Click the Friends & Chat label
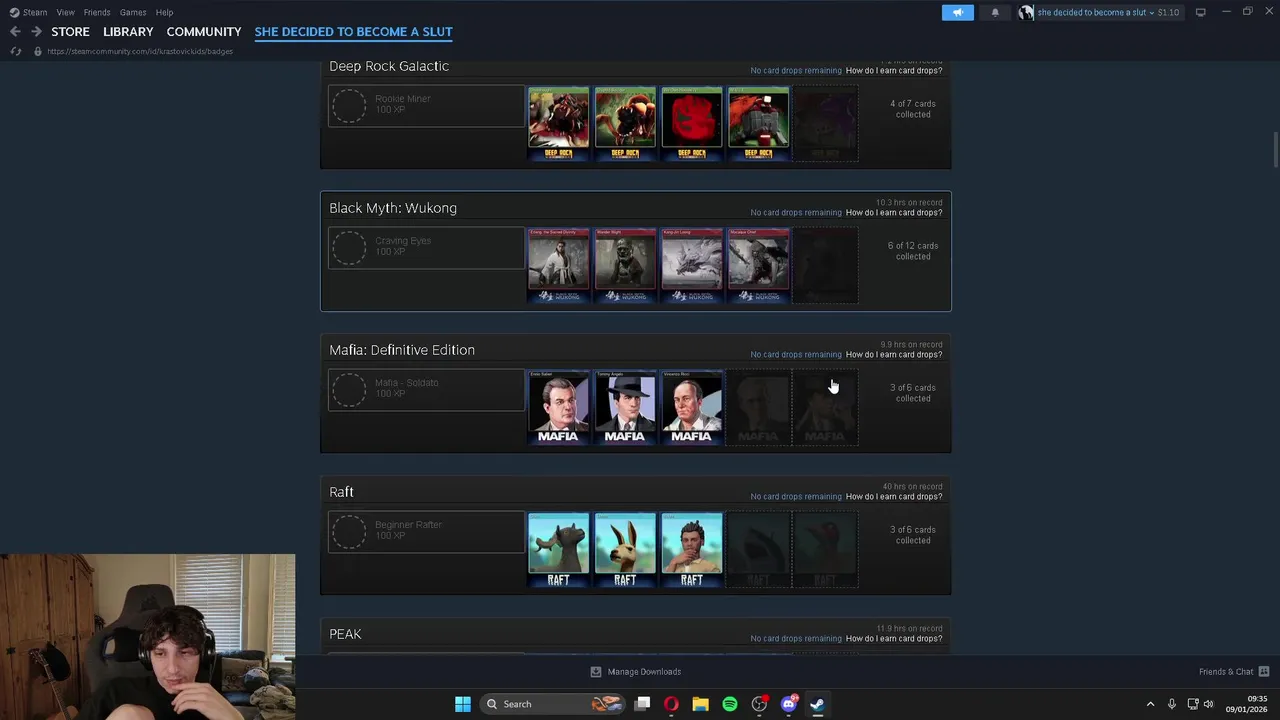Image resolution: width=1280 pixels, height=720 pixels. click(x=1226, y=672)
